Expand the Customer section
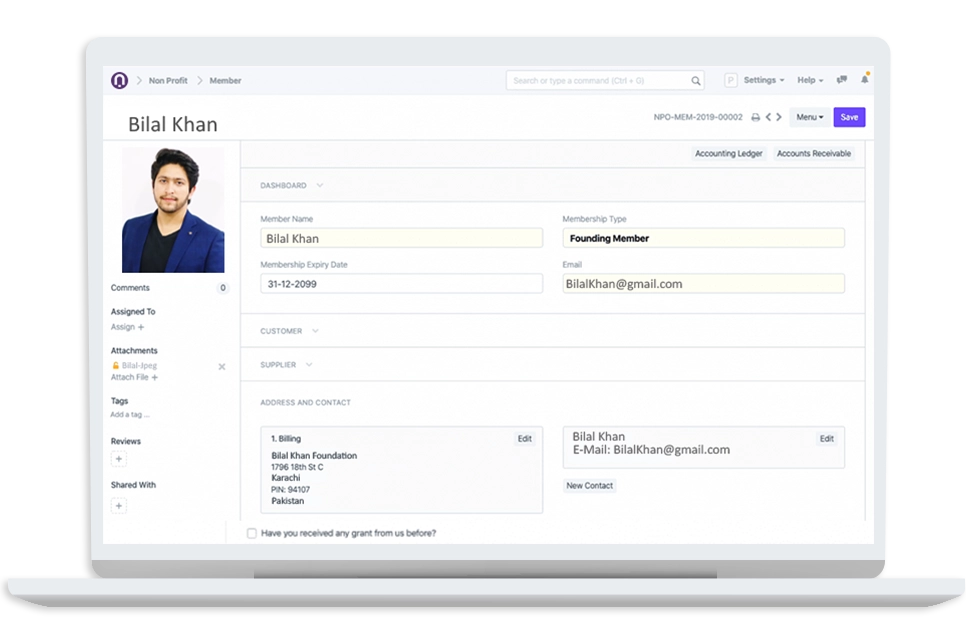966x619 pixels. point(290,331)
